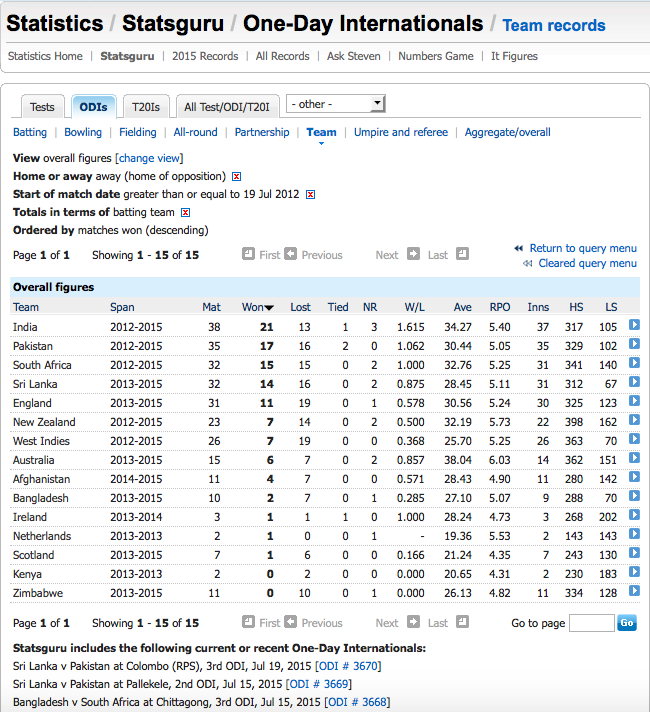Open Netherlands row details arrow icon
Viewport: 650px width, 712px height.
point(634,534)
